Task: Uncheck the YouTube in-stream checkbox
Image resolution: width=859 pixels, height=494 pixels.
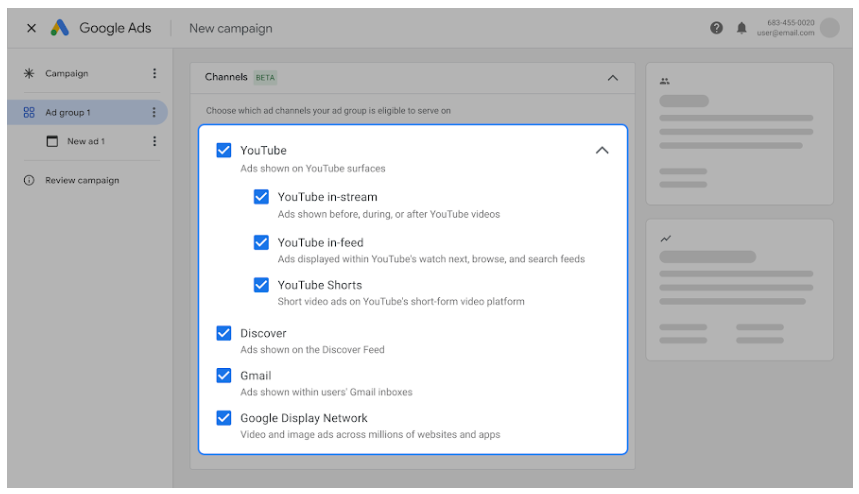Action: pyautogui.click(x=261, y=197)
